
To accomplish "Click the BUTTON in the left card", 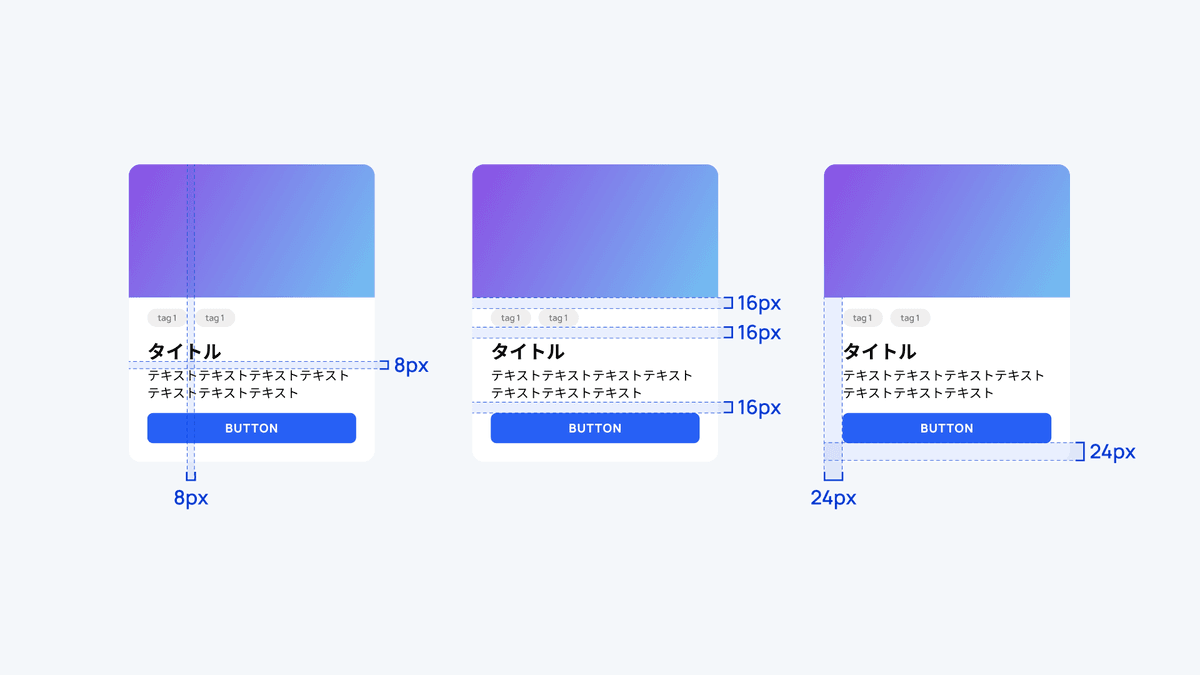I will coord(251,428).
